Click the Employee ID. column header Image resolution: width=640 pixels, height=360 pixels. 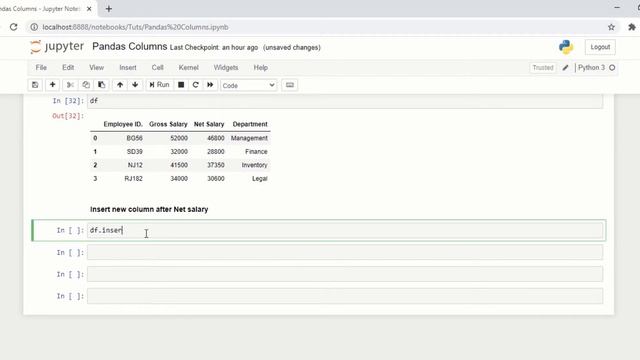(x=123, y=124)
